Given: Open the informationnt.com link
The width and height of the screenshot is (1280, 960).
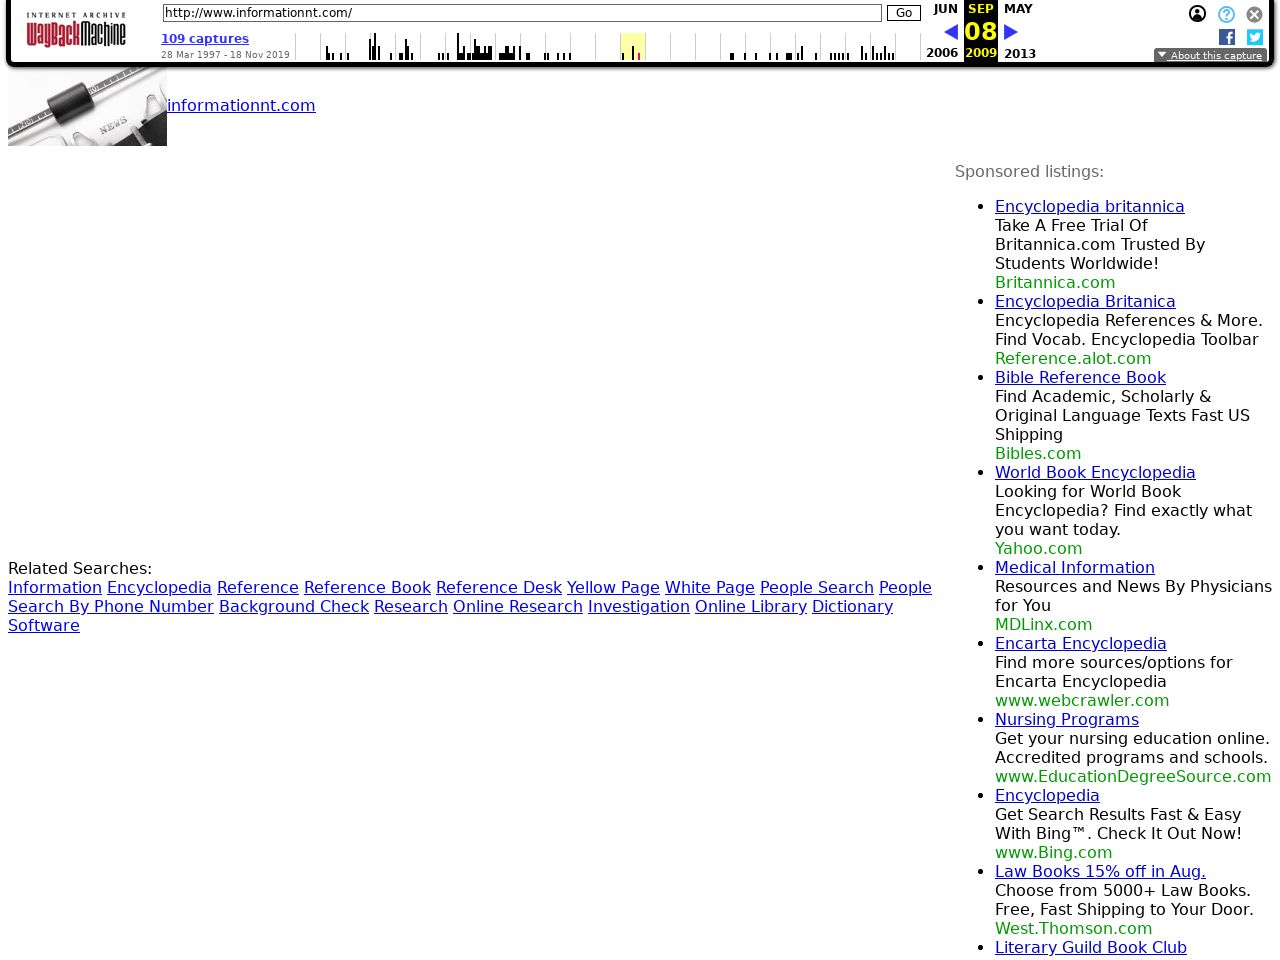Looking at the screenshot, I should (241, 105).
